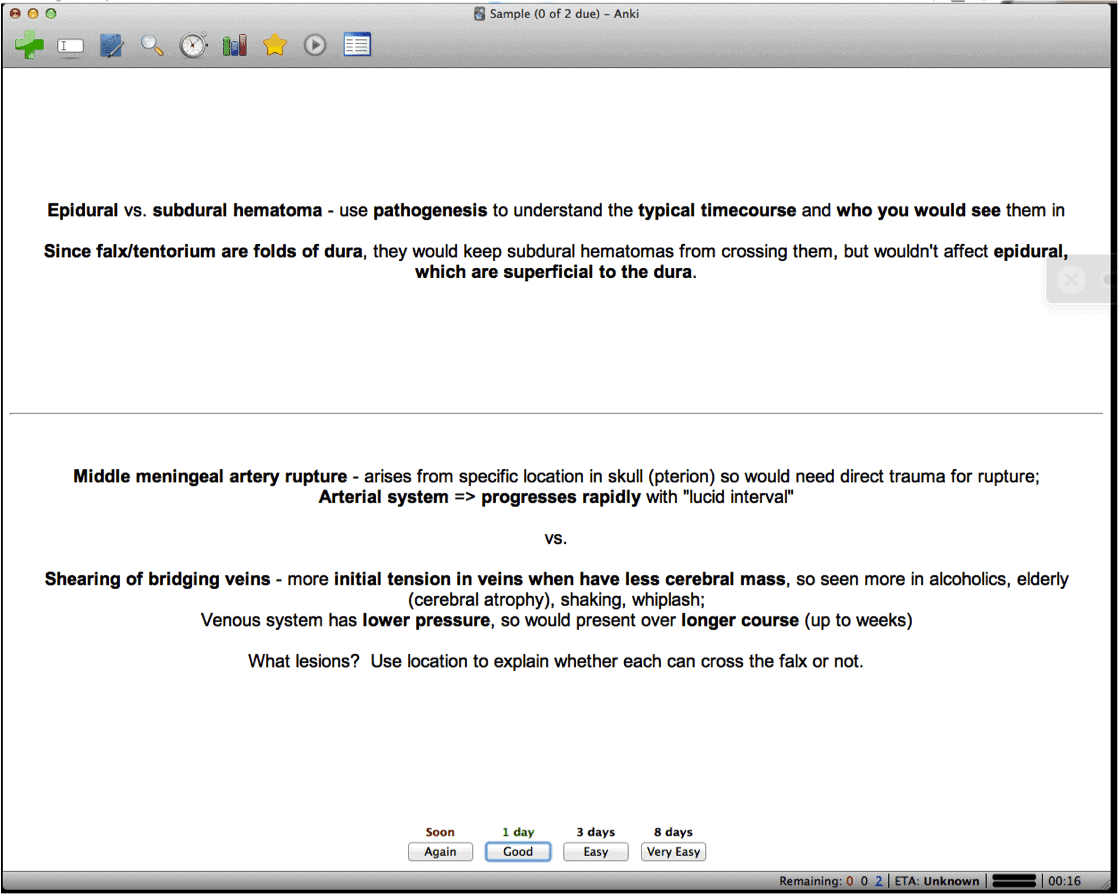This screenshot has width=1118, height=894.
Task: Mark the current card with the star
Action: (x=275, y=45)
